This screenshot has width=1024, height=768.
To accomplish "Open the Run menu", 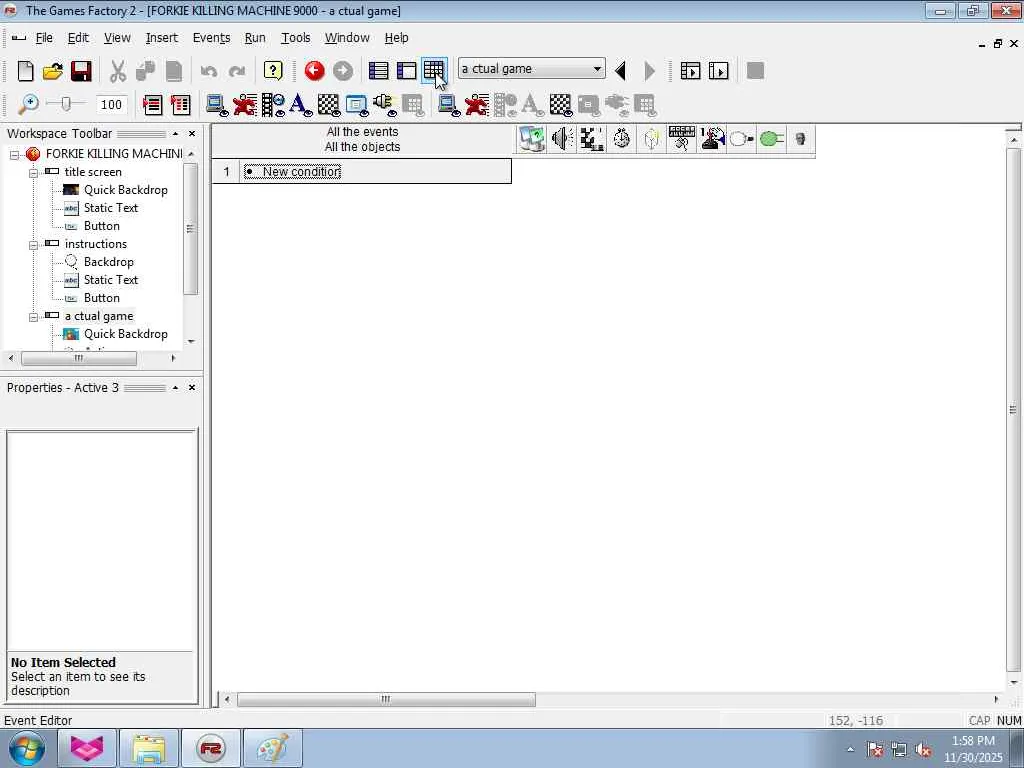I will click(255, 38).
